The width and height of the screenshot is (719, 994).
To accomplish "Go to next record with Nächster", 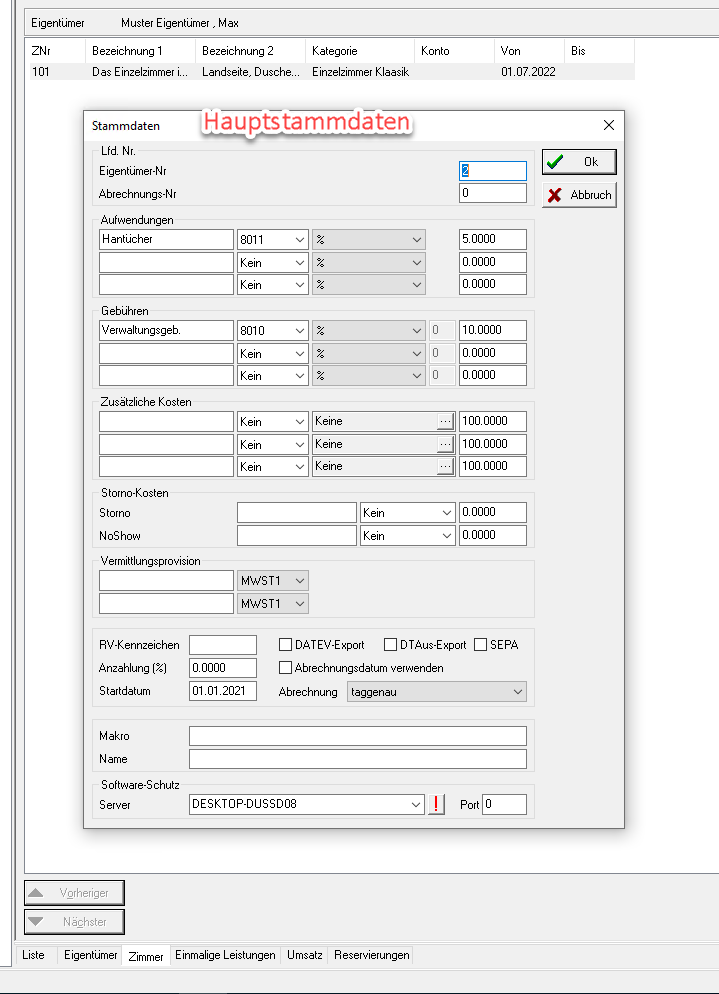I will (74, 922).
